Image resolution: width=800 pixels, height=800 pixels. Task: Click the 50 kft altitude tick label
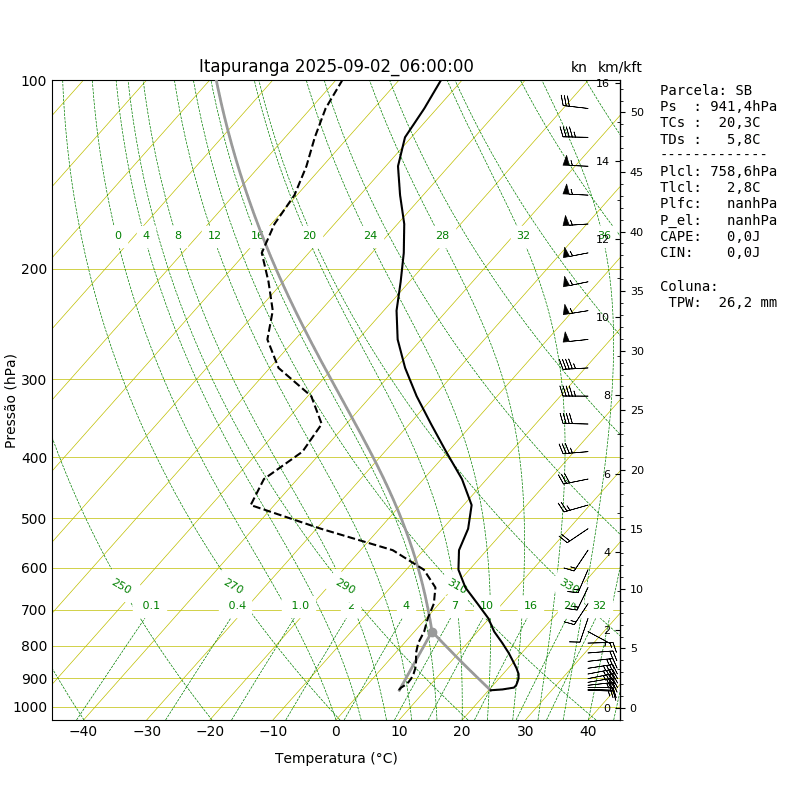click(x=637, y=112)
